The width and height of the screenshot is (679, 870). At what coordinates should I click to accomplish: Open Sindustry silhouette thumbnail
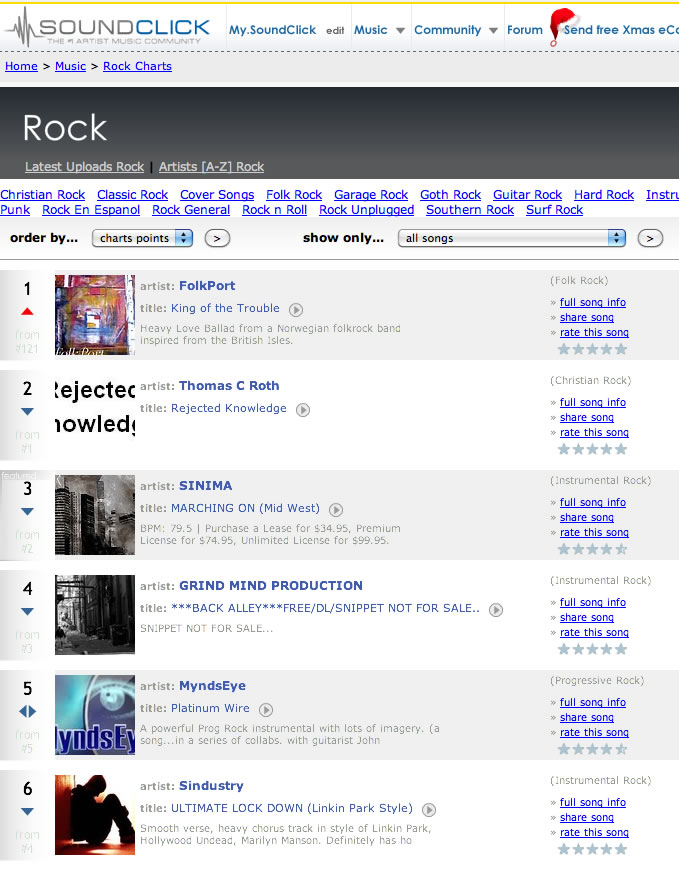tap(95, 815)
